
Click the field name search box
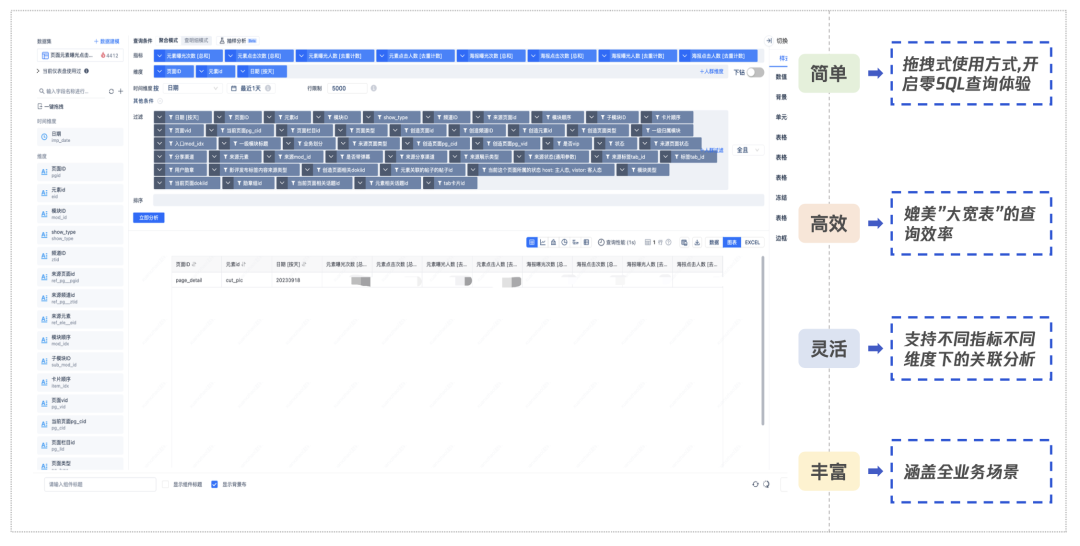click(71, 92)
